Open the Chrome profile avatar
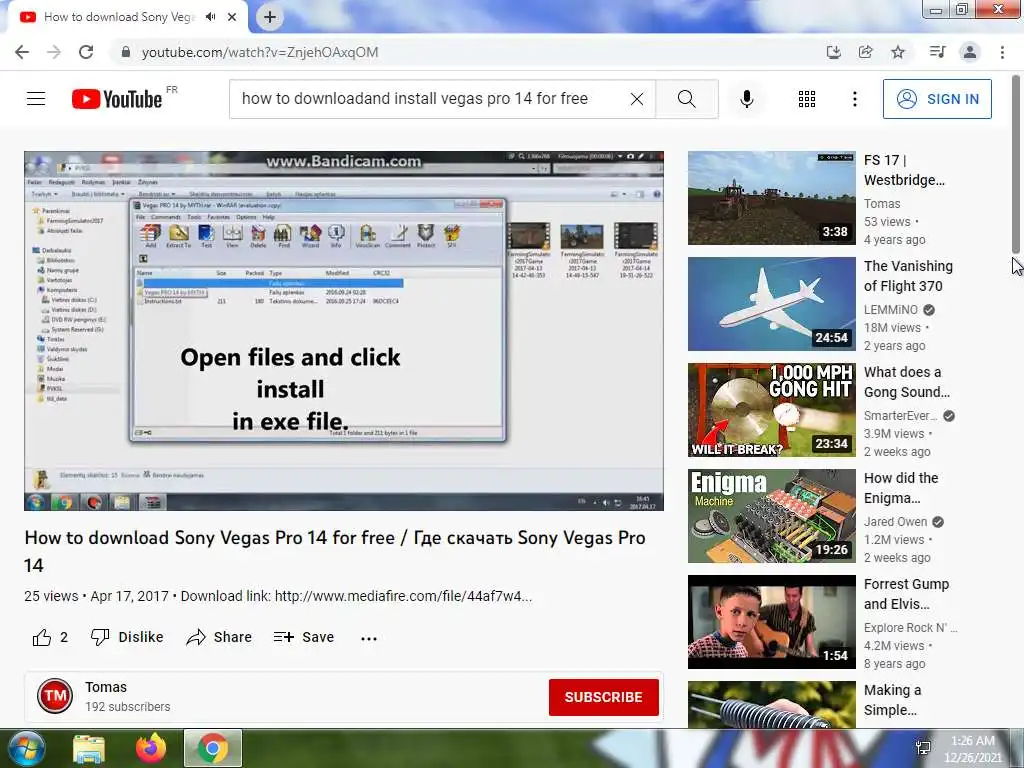This screenshot has width=1024, height=768. coord(970,52)
